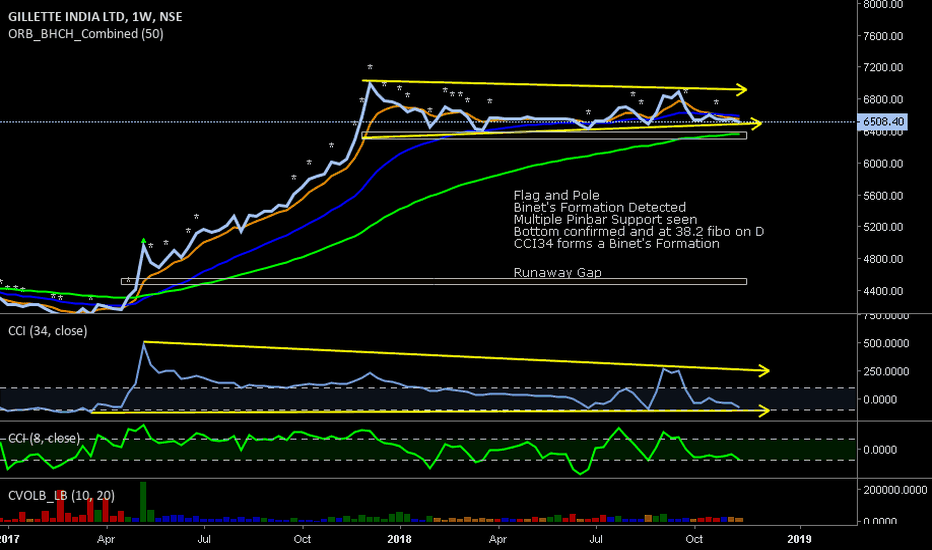Click the 2019 label on time axis

point(799,539)
